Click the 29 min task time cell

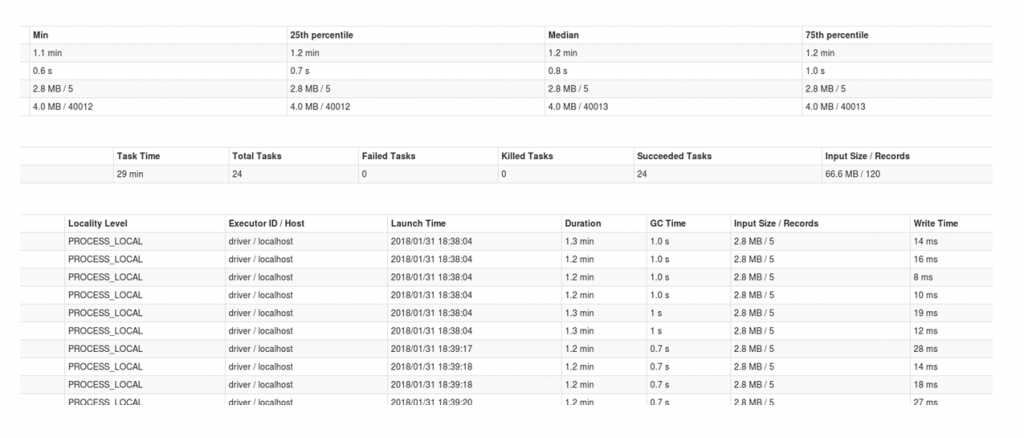[x=131, y=174]
